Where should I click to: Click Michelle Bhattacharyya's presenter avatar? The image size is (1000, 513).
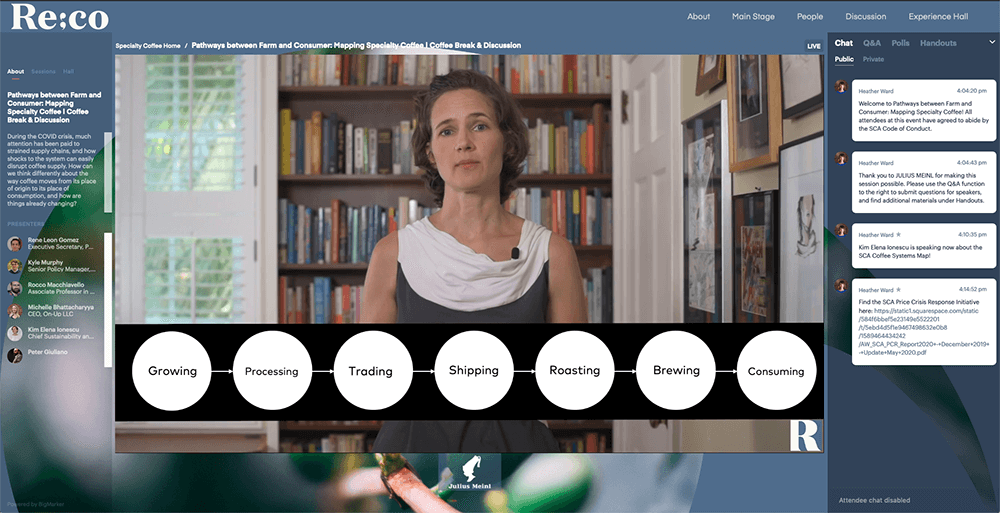point(15,310)
